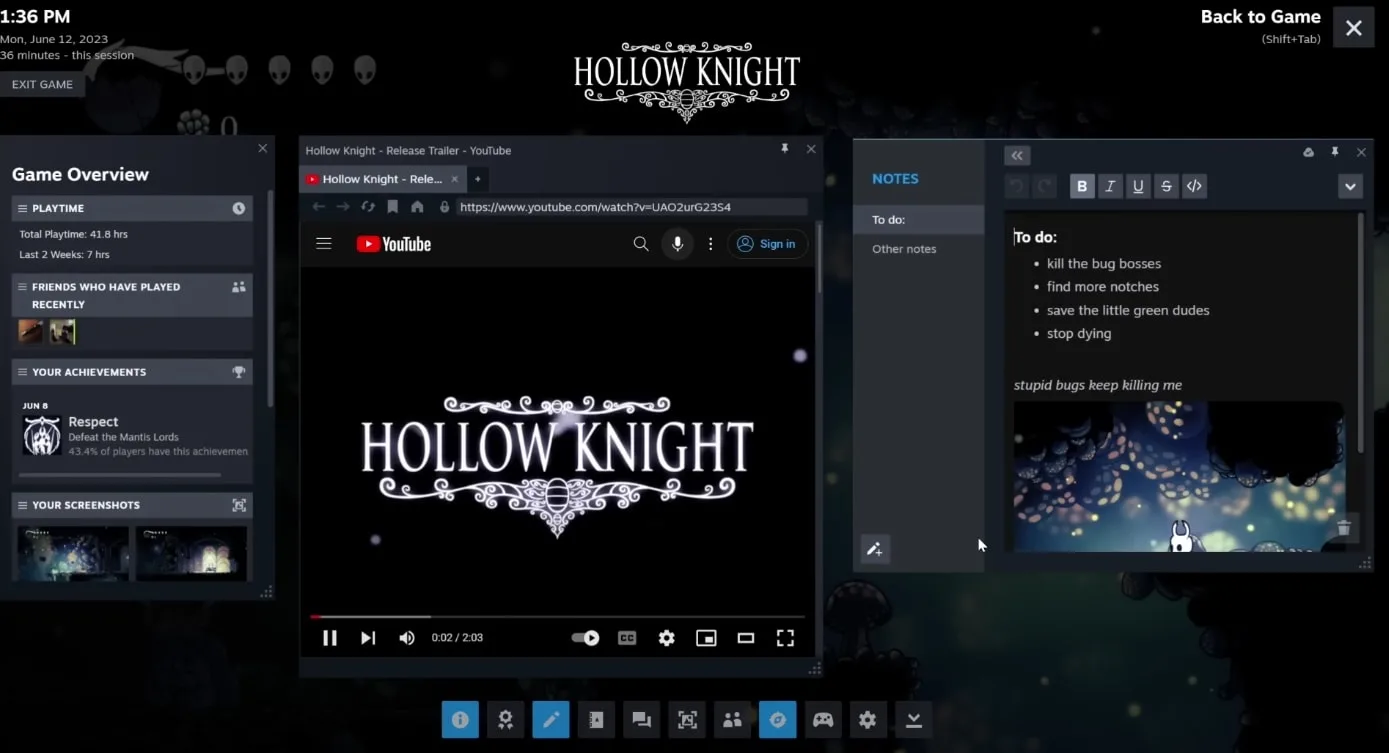Toggle the Web Browser compass icon in toolbar

[x=777, y=719]
